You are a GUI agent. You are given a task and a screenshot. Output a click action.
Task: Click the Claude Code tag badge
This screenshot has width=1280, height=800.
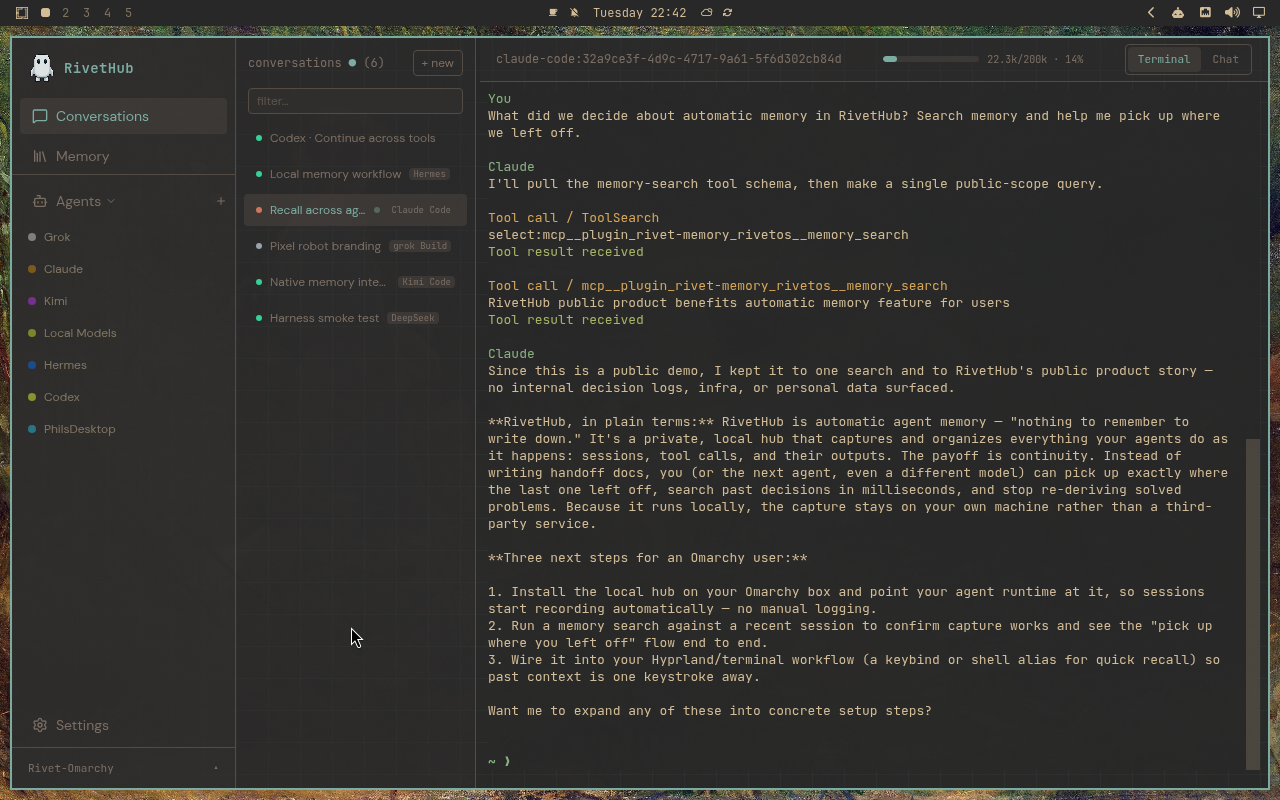(x=421, y=210)
